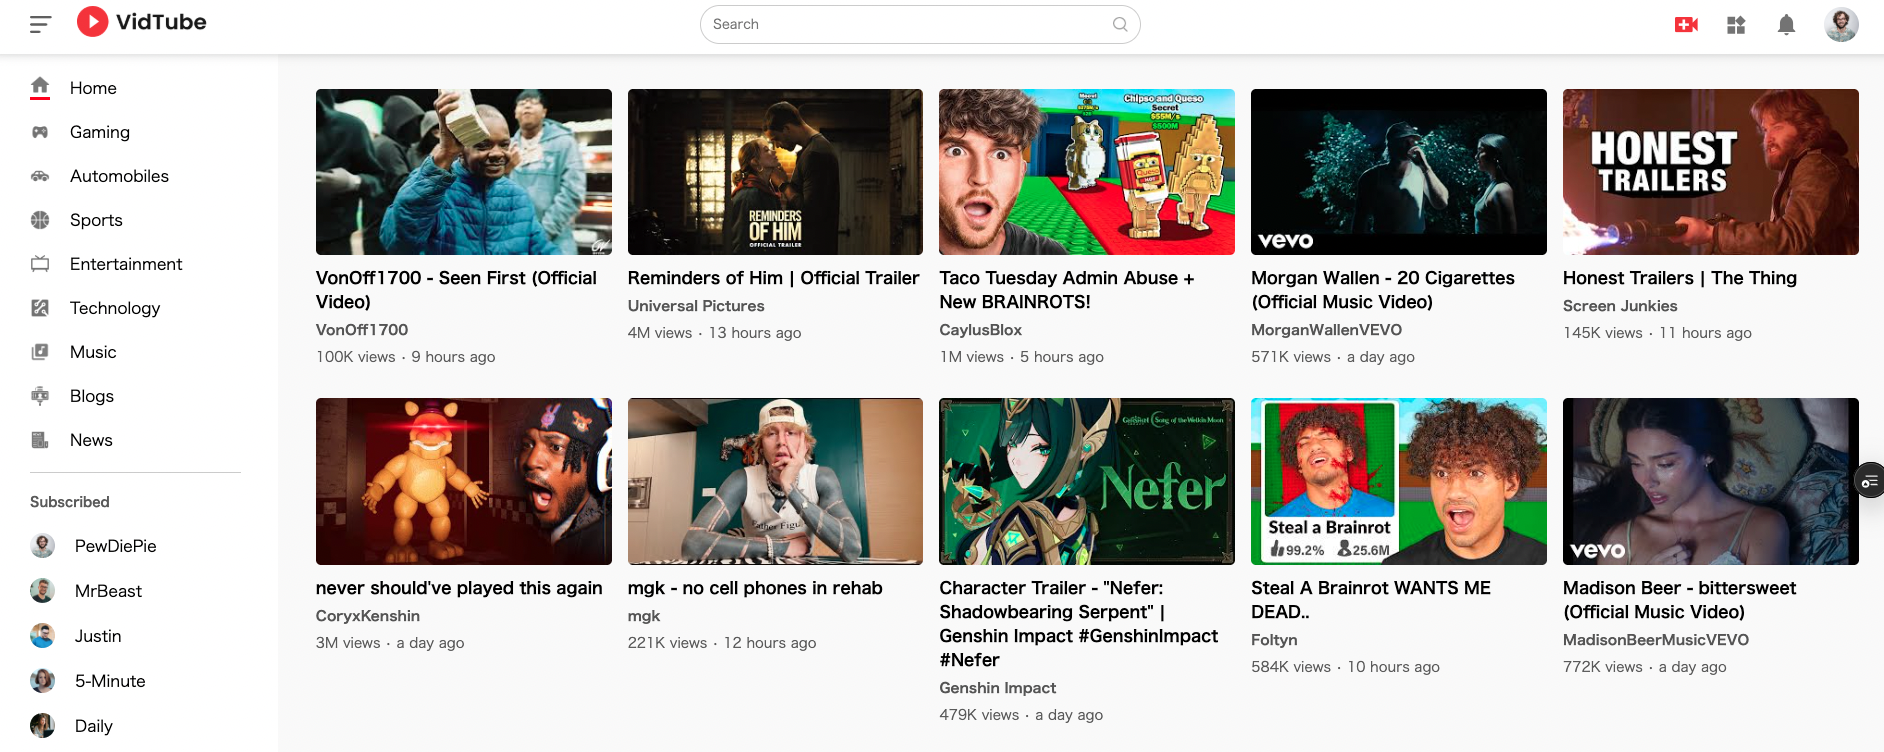Open the News section
Viewport: 1884px width, 752px height.
click(91, 440)
